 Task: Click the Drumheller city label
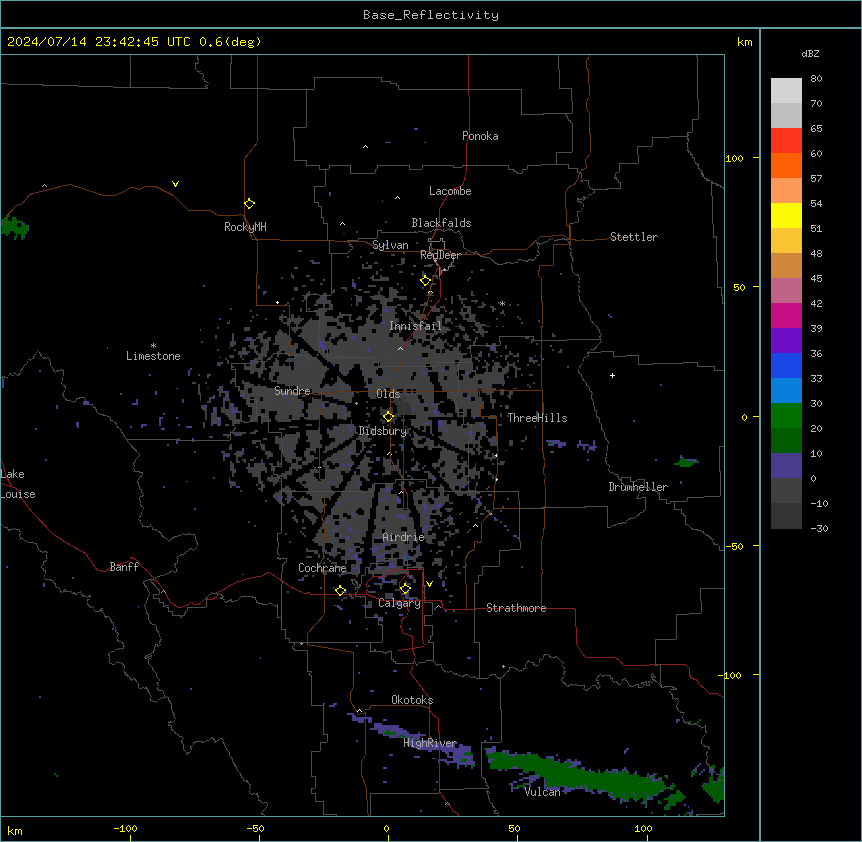point(638,487)
